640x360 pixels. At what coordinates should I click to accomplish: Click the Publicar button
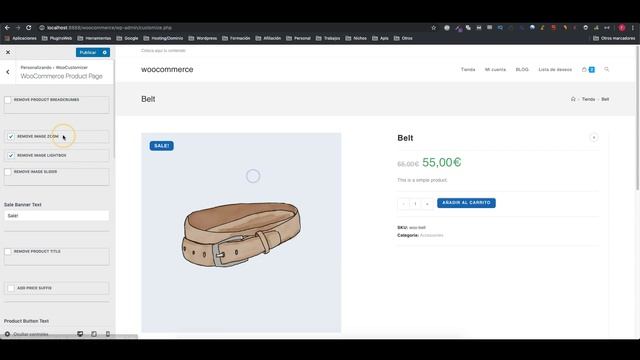[x=88, y=52]
